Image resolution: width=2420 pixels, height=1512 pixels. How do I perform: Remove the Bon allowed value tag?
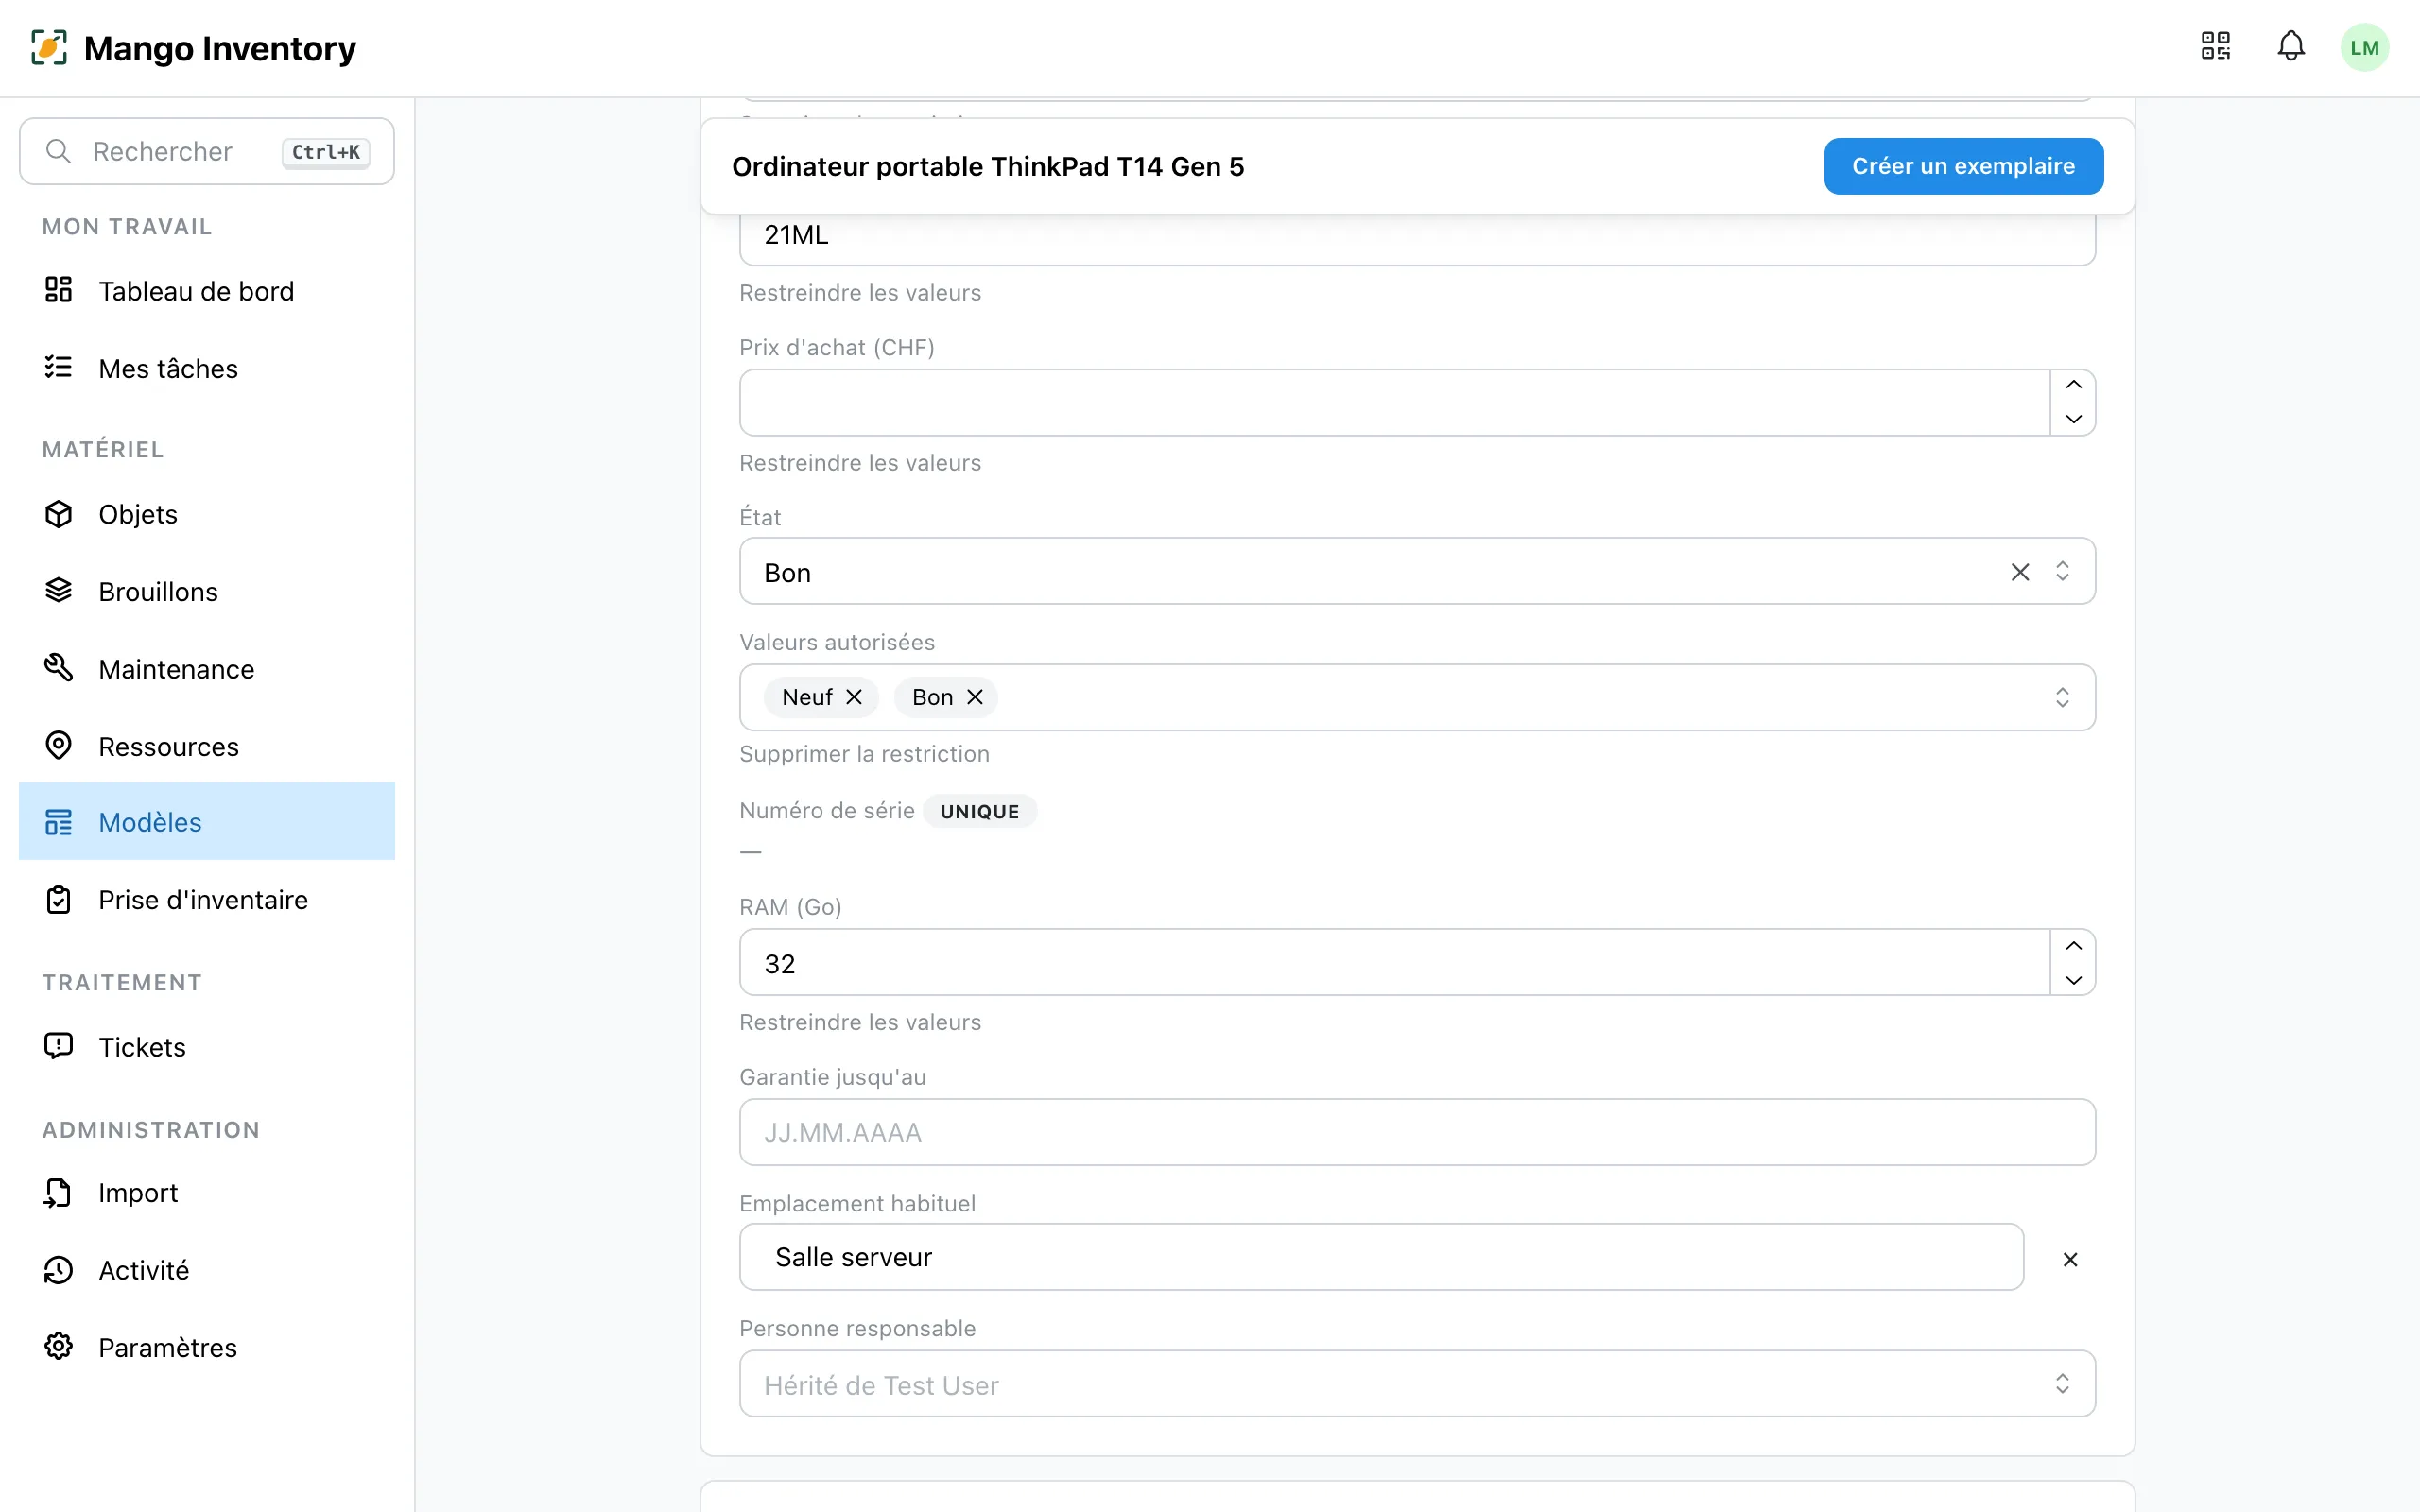(x=975, y=697)
